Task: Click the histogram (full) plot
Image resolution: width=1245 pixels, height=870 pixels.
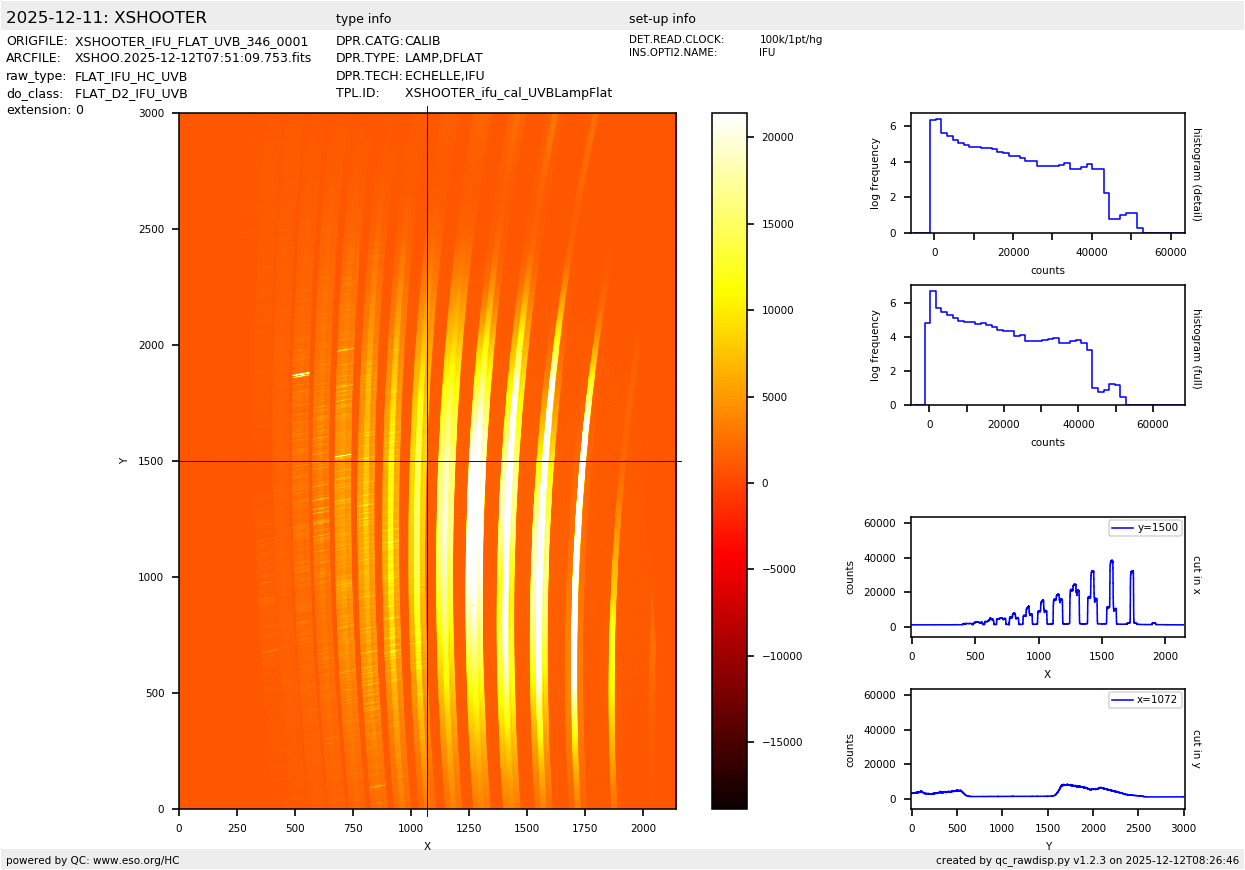Action: pos(1047,344)
